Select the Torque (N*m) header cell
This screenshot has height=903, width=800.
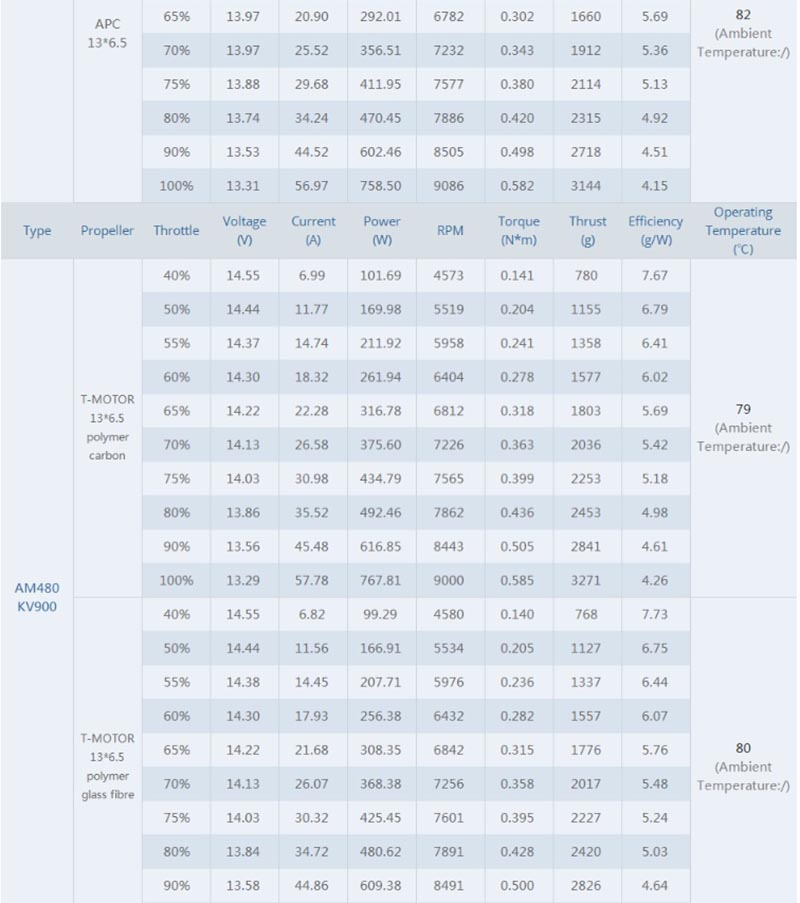tap(518, 230)
